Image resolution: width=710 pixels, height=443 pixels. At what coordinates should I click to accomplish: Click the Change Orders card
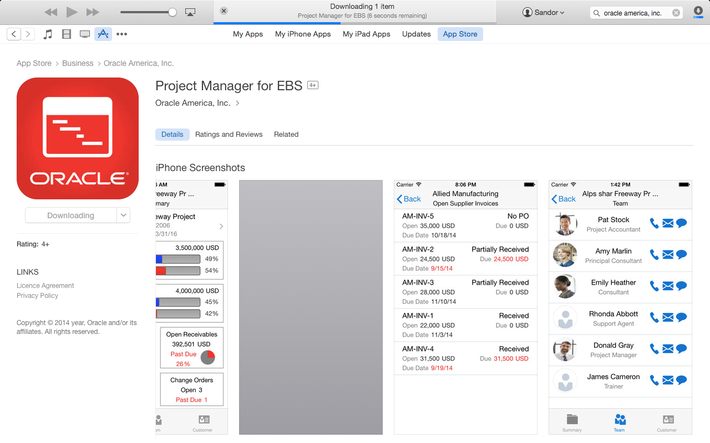(192, 390)
